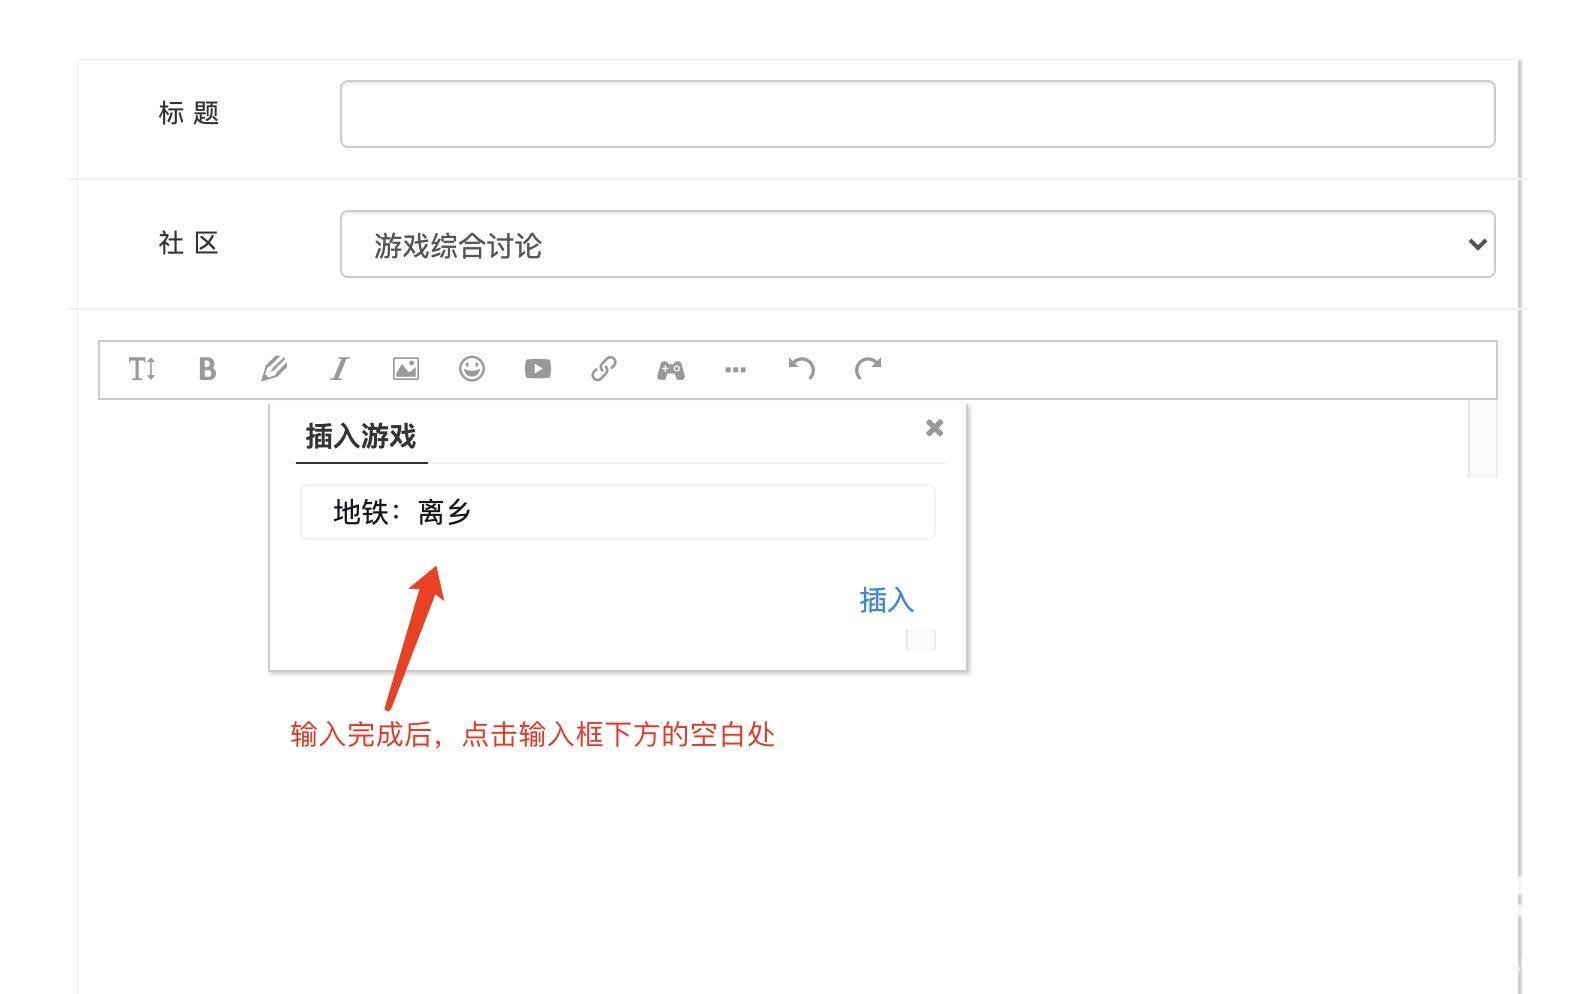Redo the last edit
1576x994 pixels.
pyautogui.click(x=868, y=369)
